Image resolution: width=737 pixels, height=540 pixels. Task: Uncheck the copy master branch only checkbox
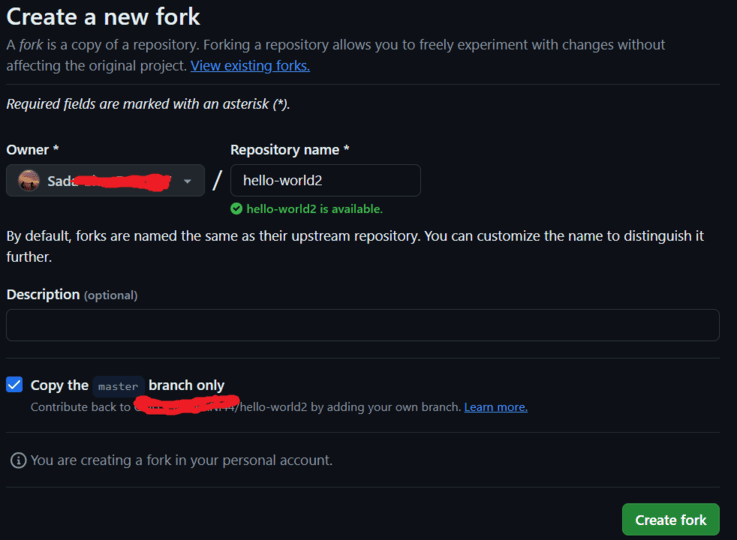[14, 385]
